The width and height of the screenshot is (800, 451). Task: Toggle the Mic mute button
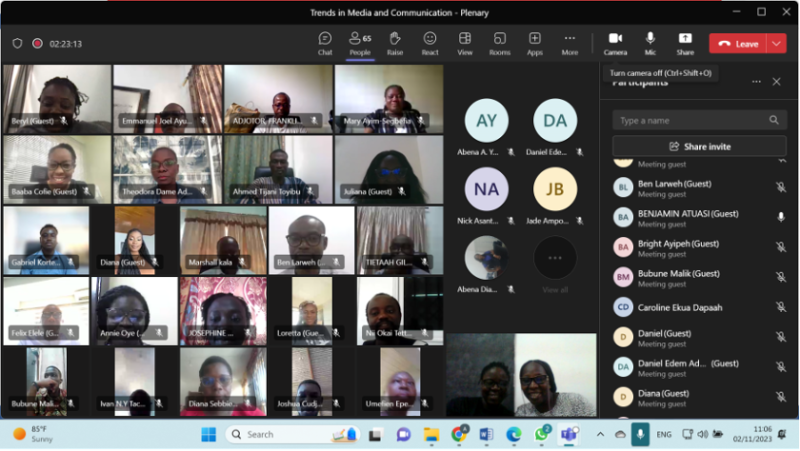click(x=650, y=43)
